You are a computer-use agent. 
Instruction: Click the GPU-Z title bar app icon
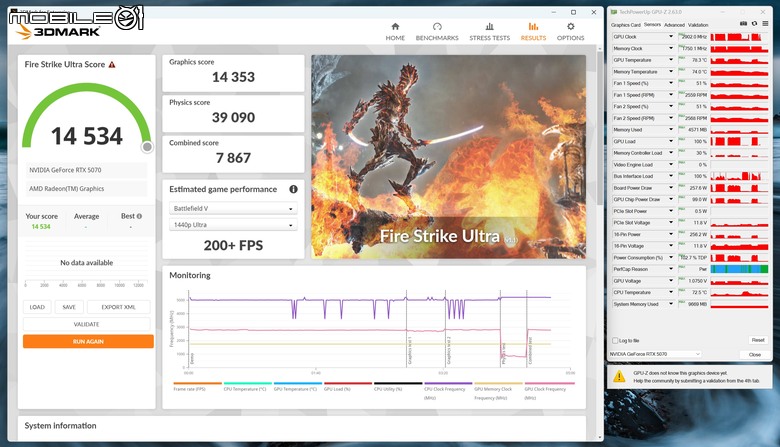pos(614,12)
